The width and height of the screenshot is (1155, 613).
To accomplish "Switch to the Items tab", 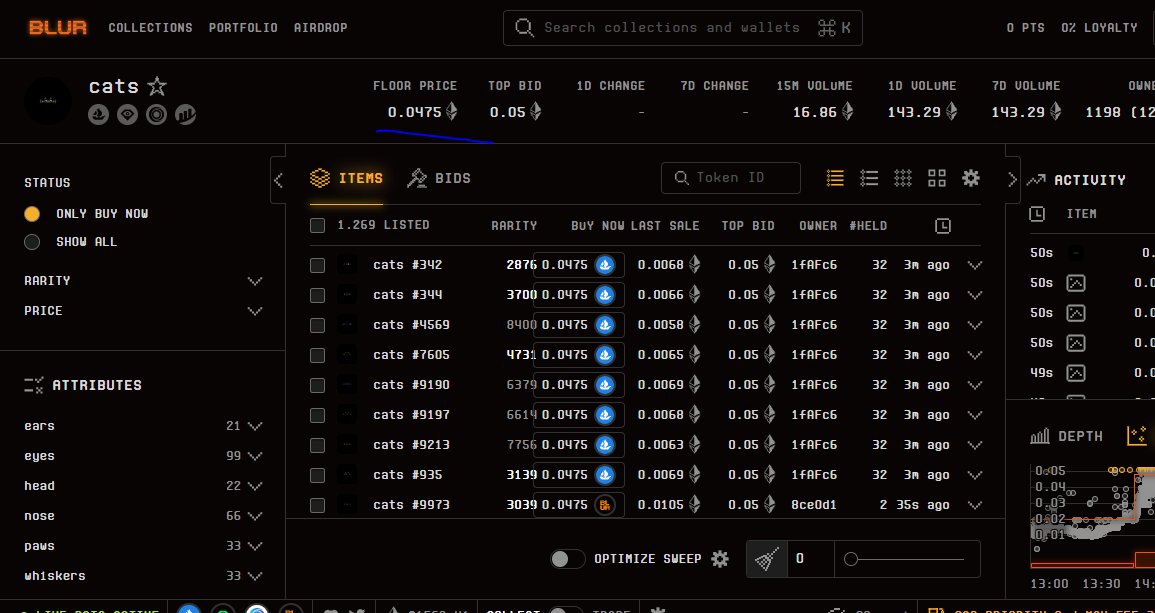I will point(346,178).
